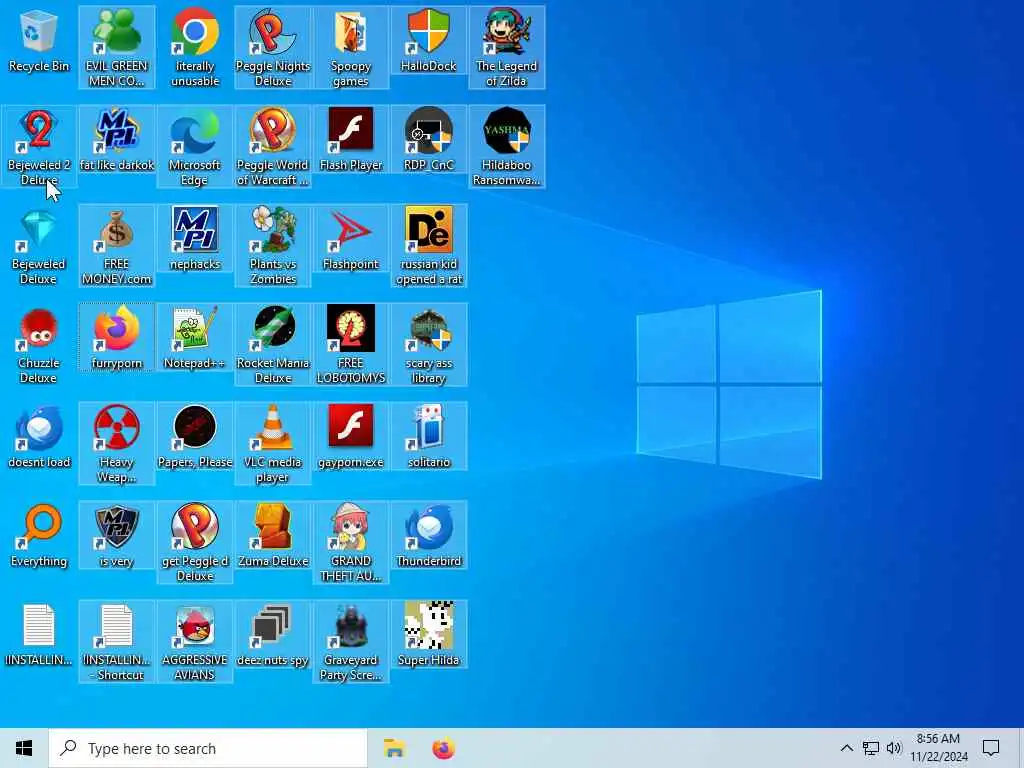The height and width of the screenshot is (768, 1024).
Task: Select the Bejeweled Deluxe gem icon
Action: [x=39, y=246]
